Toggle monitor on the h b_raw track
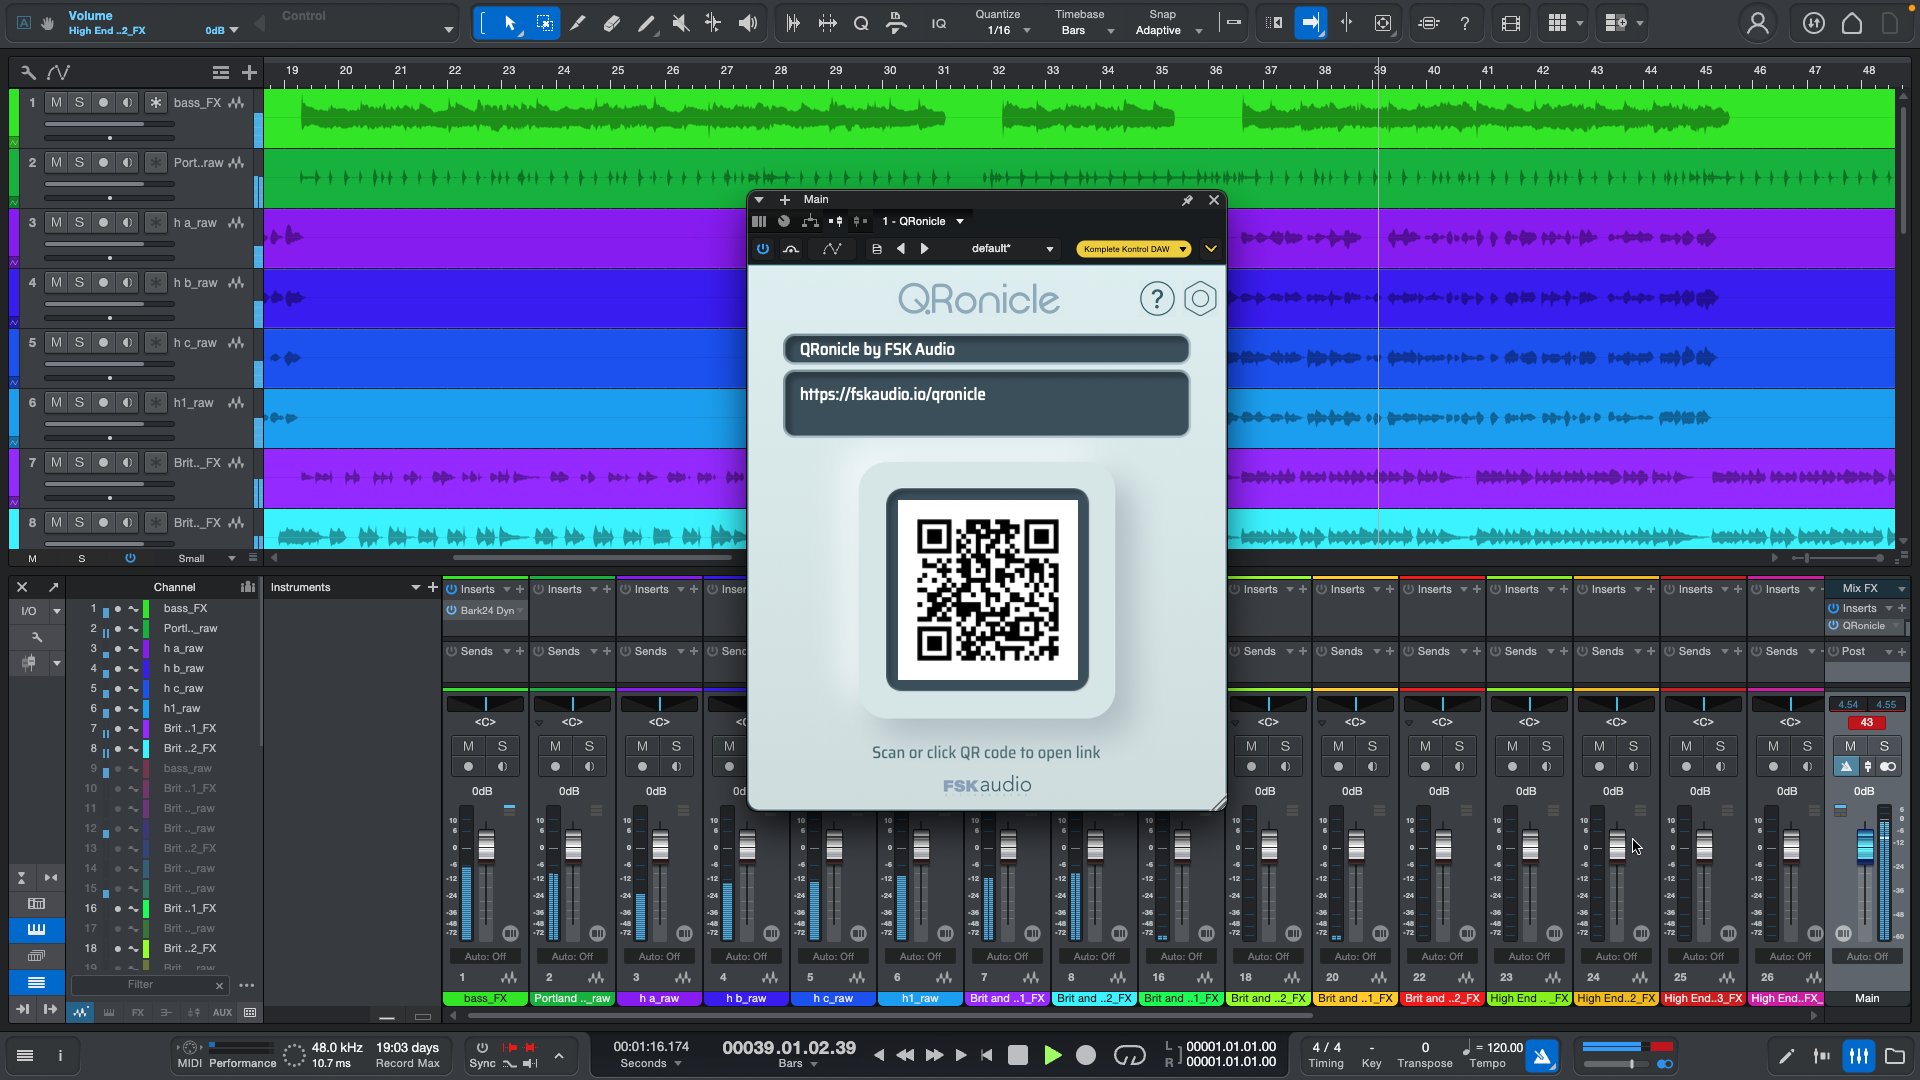This screenshot has width=1920, height=1080. click(x=127, y=283)
